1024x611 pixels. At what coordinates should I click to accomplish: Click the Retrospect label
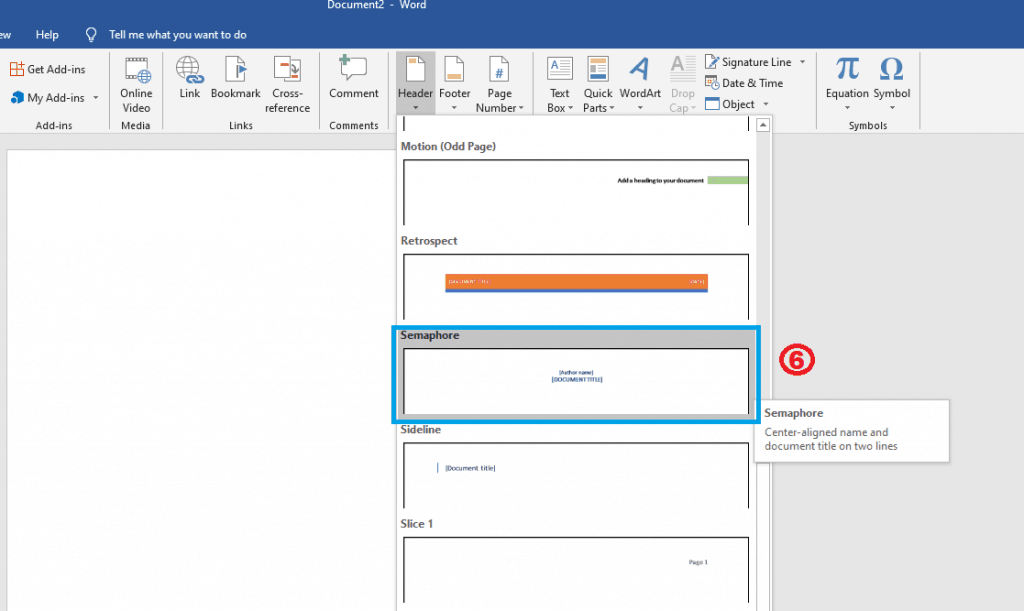pyautogui.click(x=429, y=241)
